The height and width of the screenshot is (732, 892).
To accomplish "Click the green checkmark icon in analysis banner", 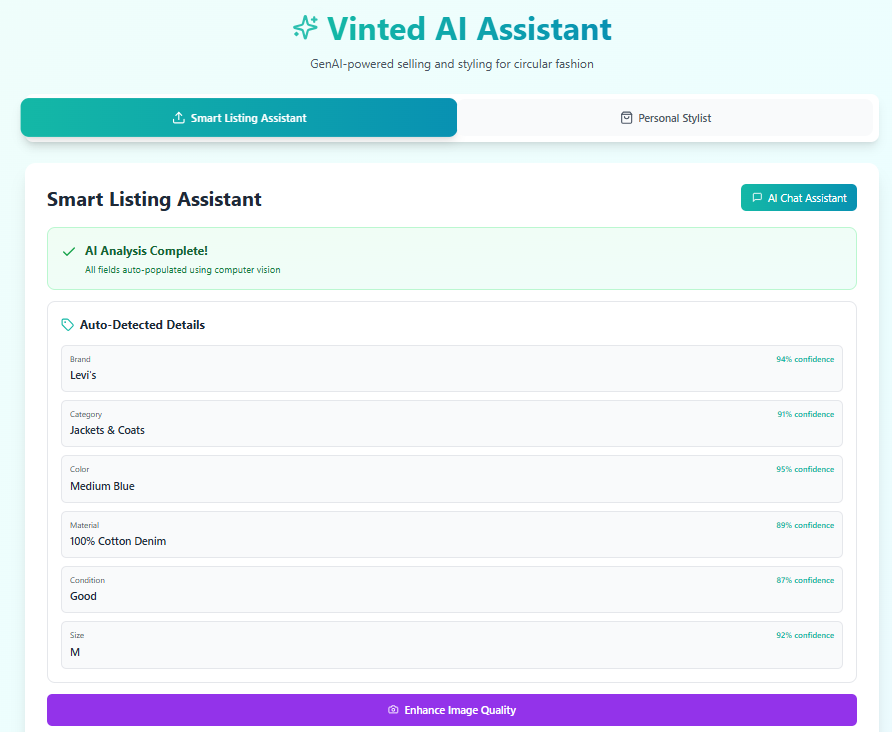I will [x=69, y=252].
